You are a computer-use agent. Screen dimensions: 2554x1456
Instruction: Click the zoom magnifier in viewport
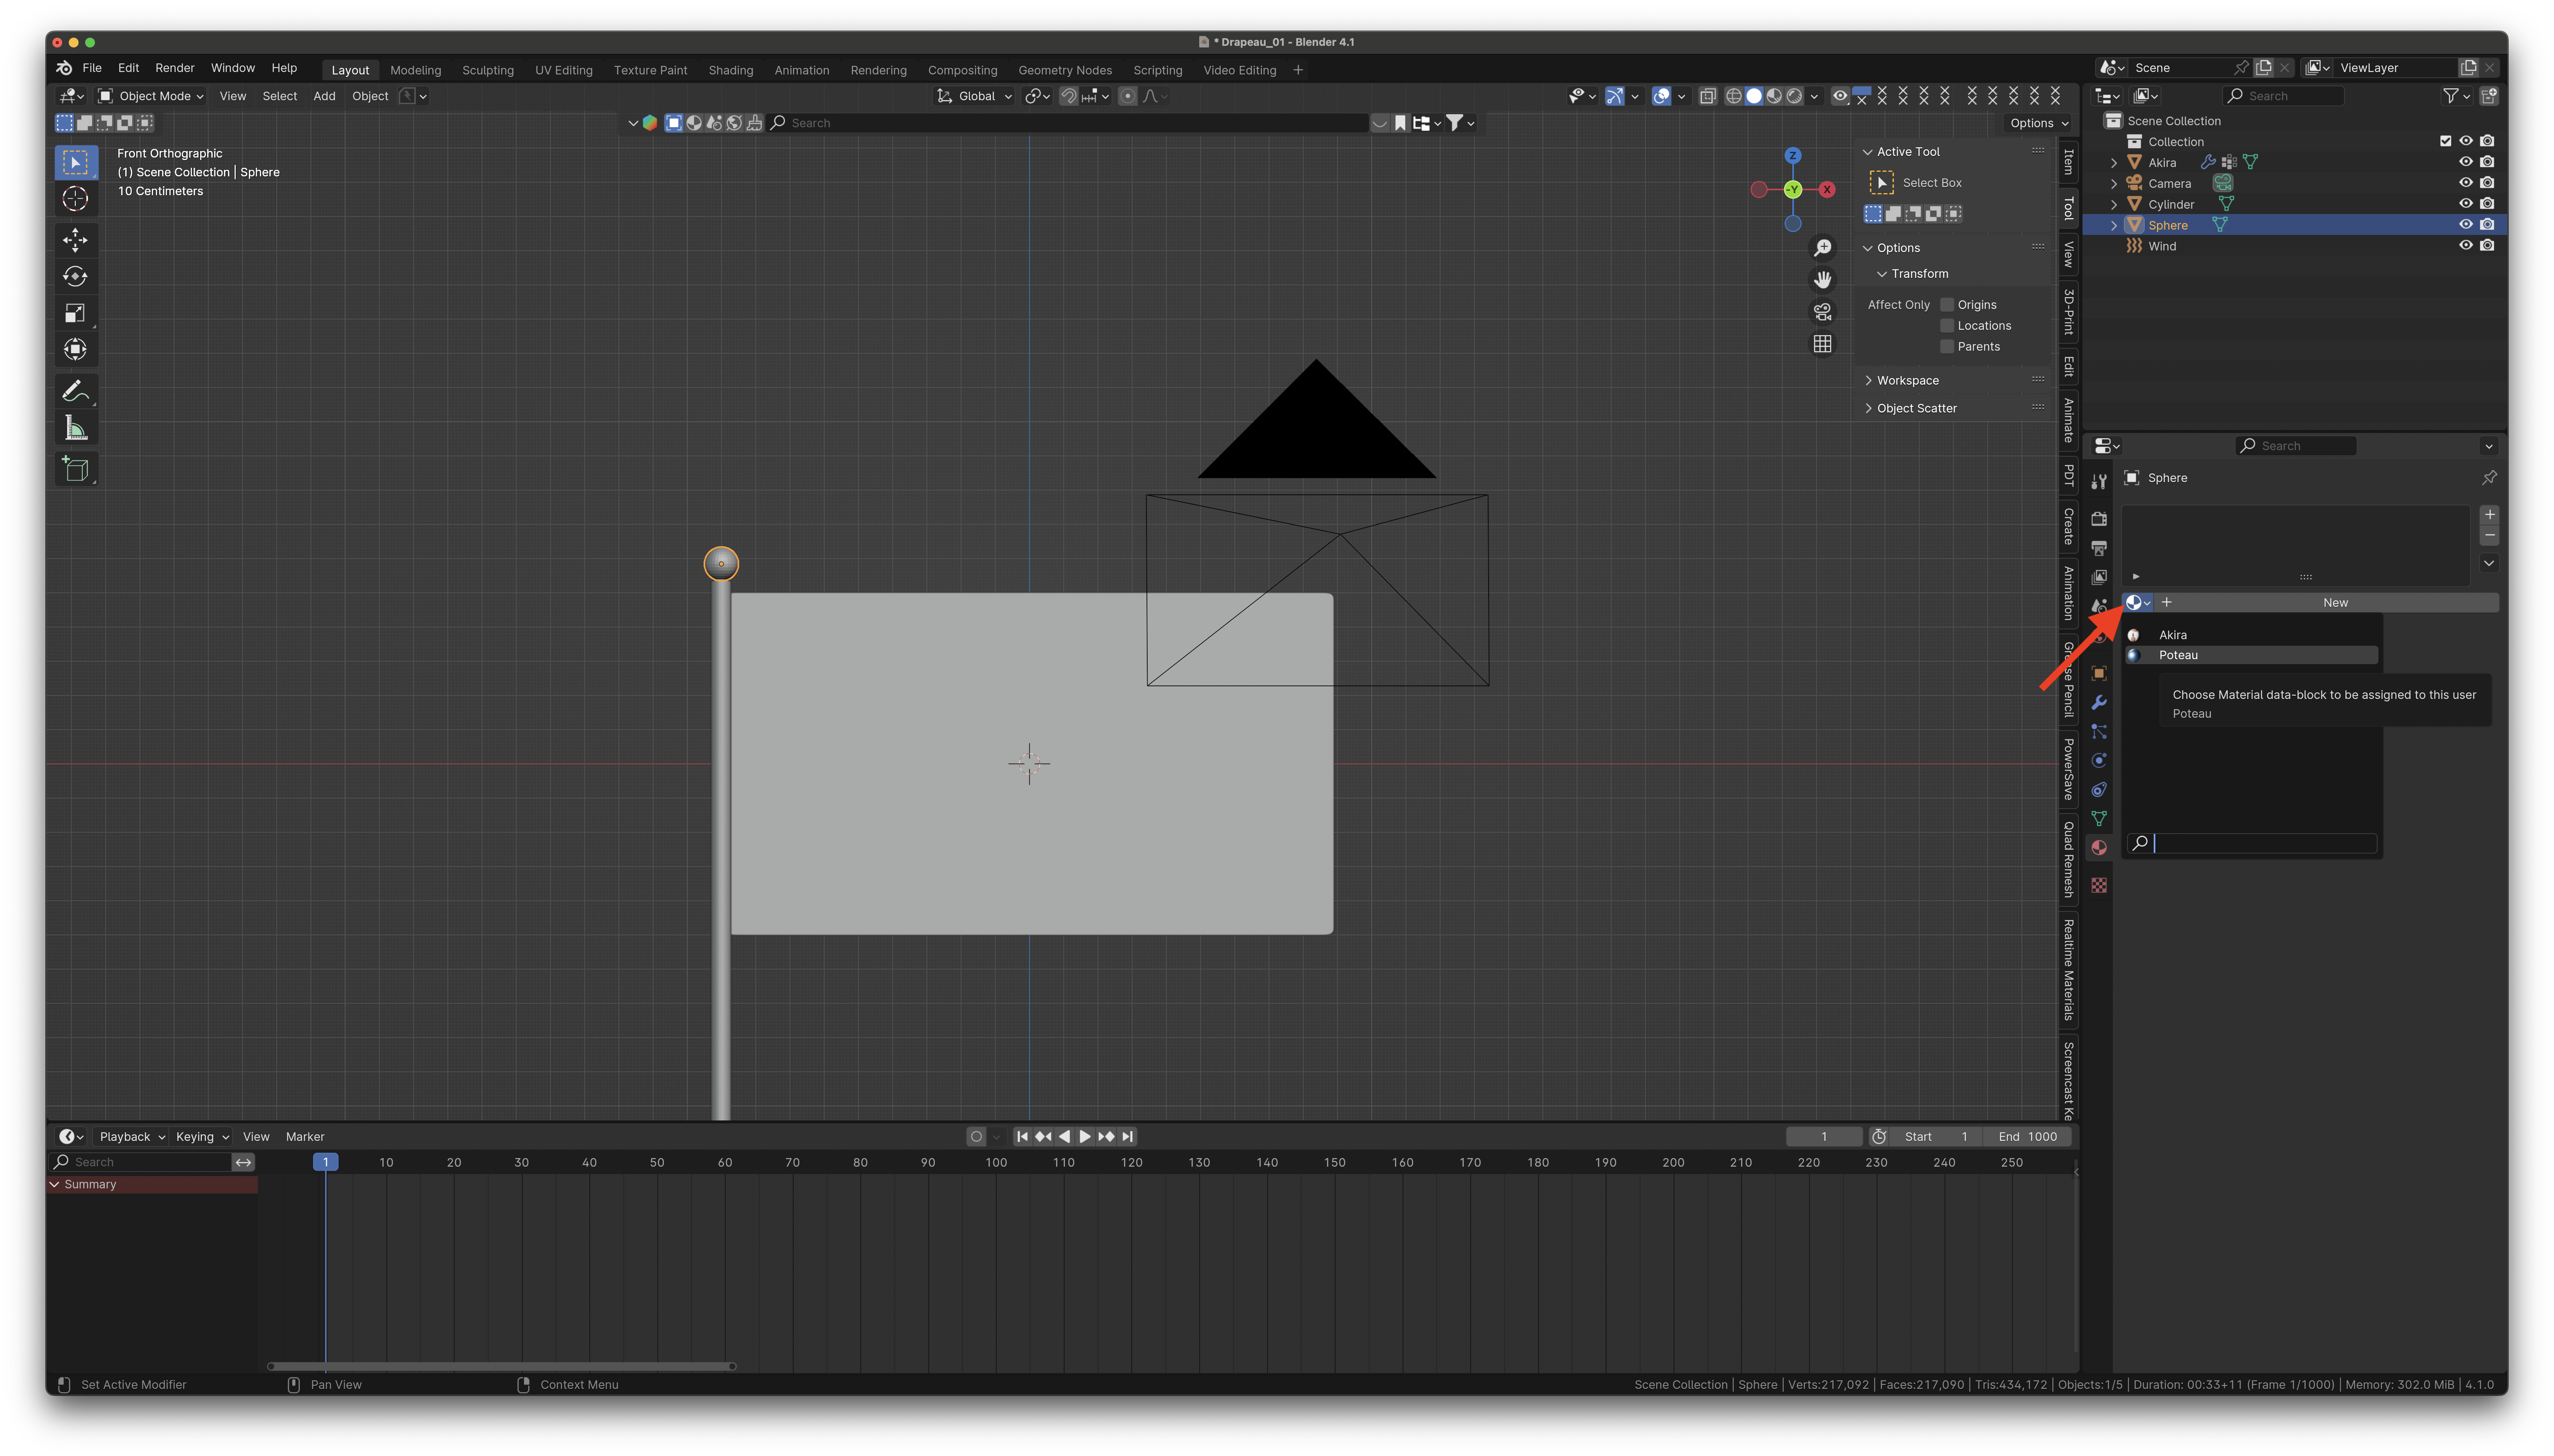[1823, 247]
